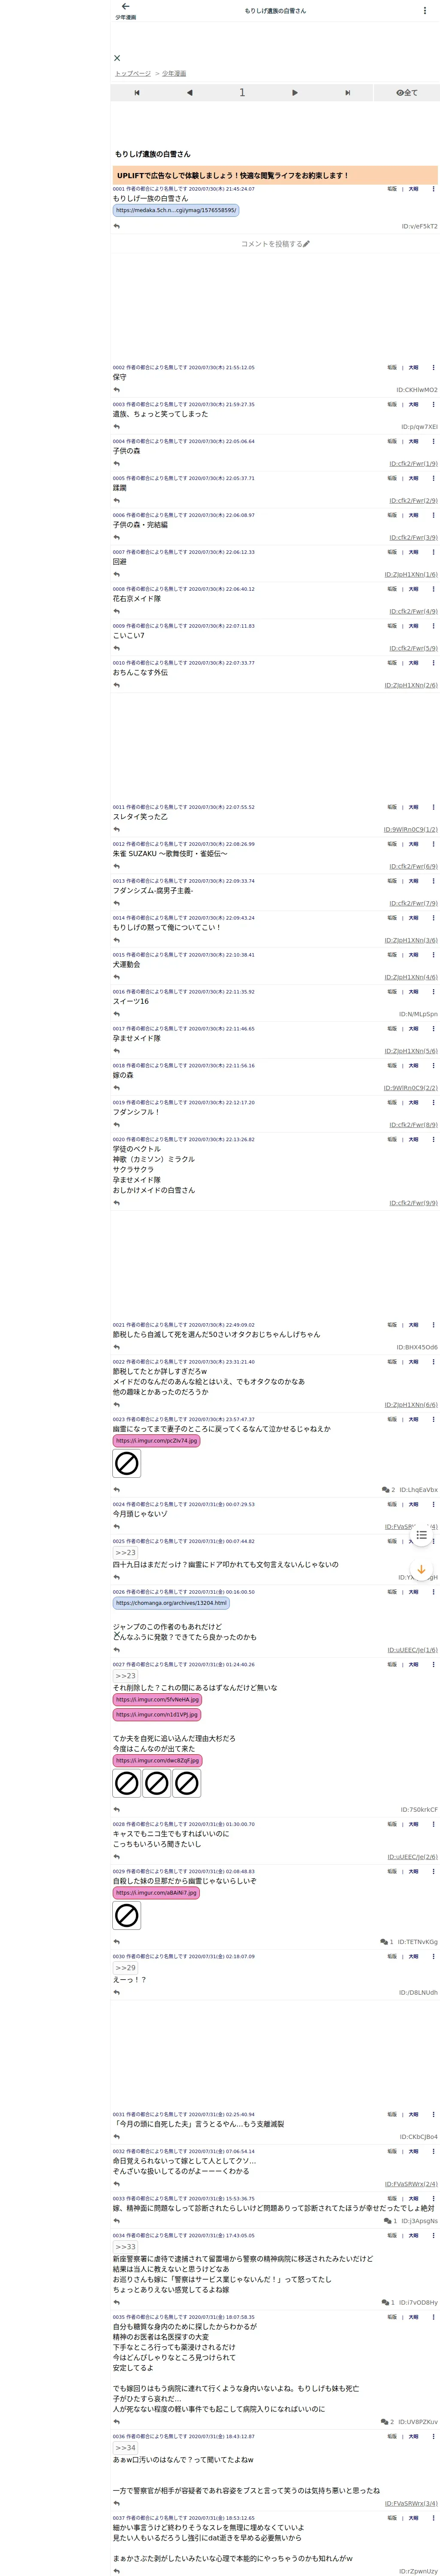Open ID:cfk2/Fwr(8/9) link on post 0019
Image resolution: width=440 pixels, height=2576 pixels.
[x=413, y=1125]
